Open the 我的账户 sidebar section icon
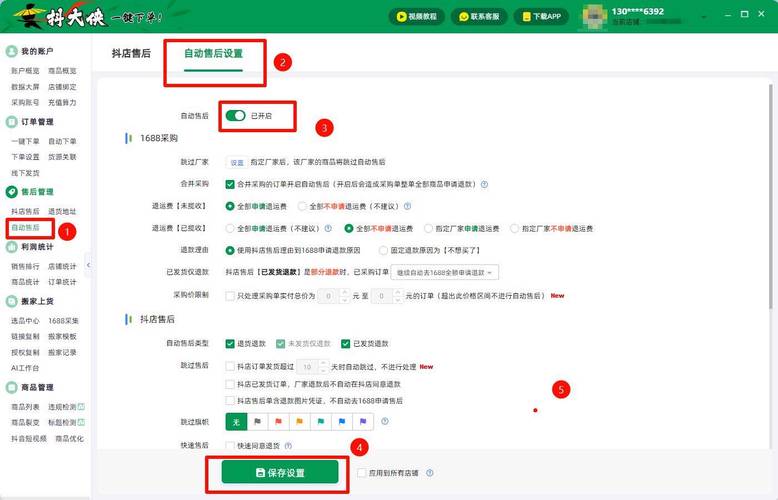Screen dimensions: 778x500 [x=11, y=51]
